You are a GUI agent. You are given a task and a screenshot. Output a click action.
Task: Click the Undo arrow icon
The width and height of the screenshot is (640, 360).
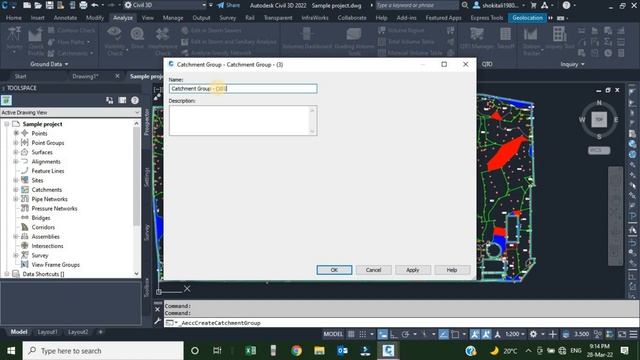point(95,5)
